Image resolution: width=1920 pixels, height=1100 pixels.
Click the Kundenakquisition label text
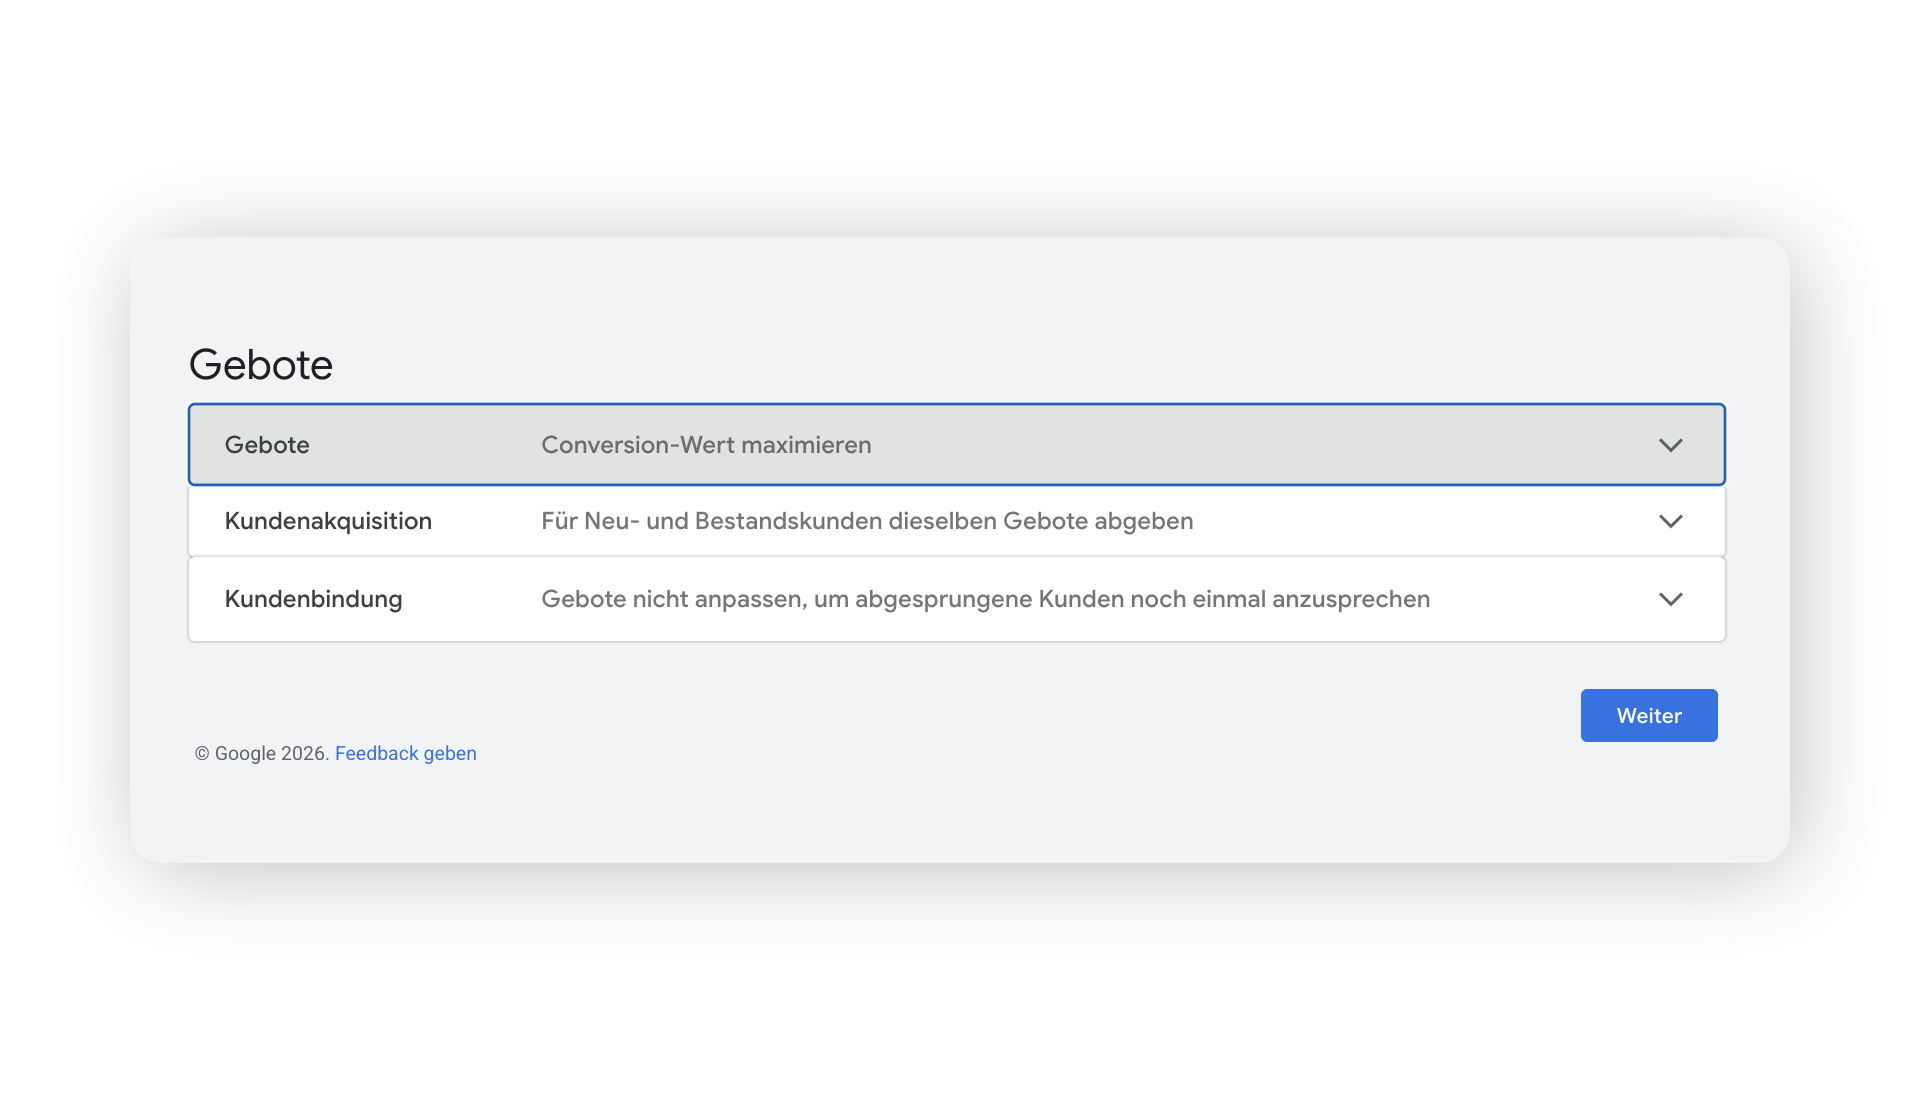(328, 521)
